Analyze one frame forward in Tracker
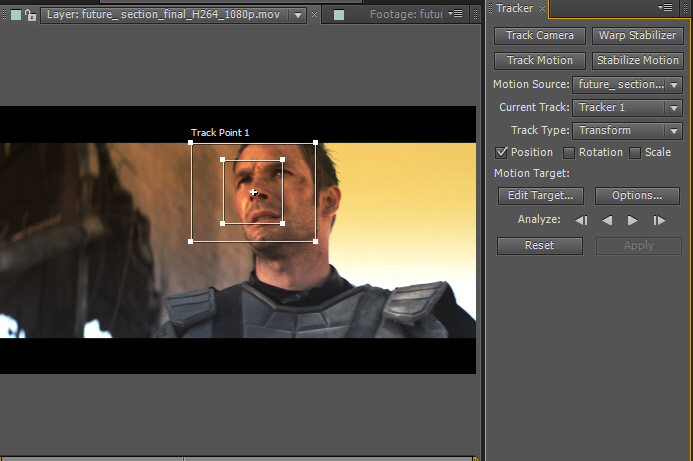This screenshot has height=461, width=693. tap(659, 220)
